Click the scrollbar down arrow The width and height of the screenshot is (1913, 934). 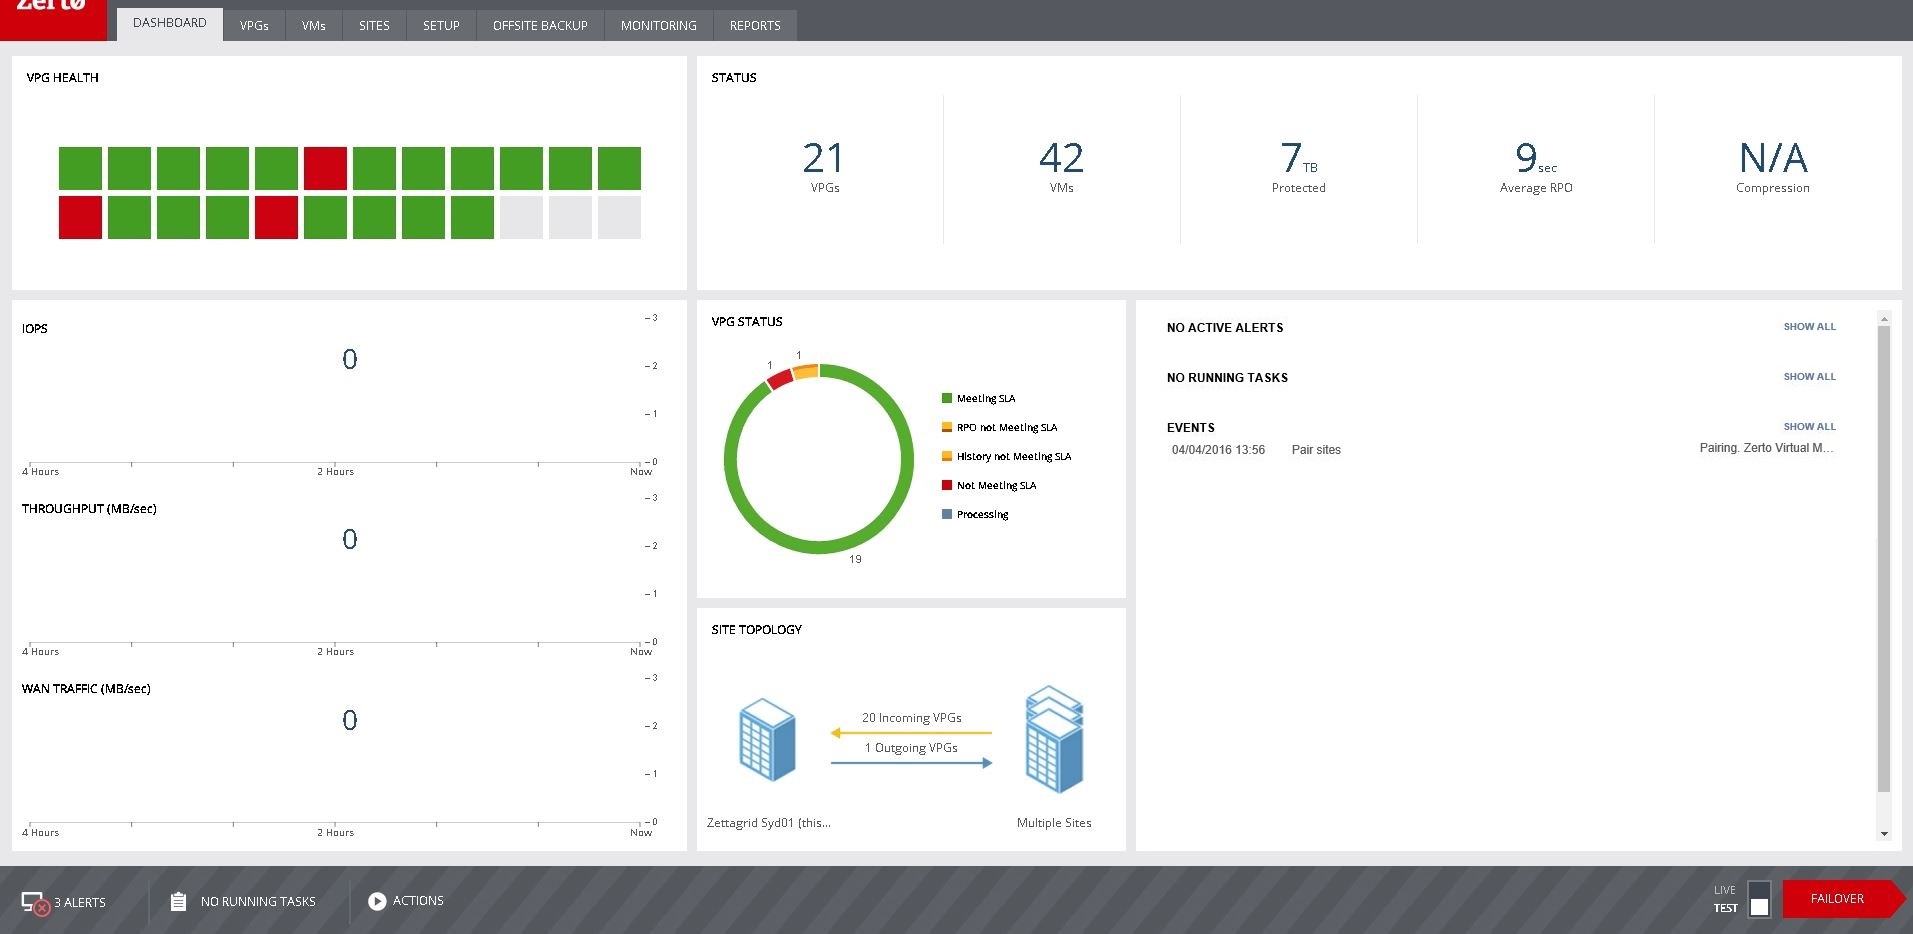1884,834
